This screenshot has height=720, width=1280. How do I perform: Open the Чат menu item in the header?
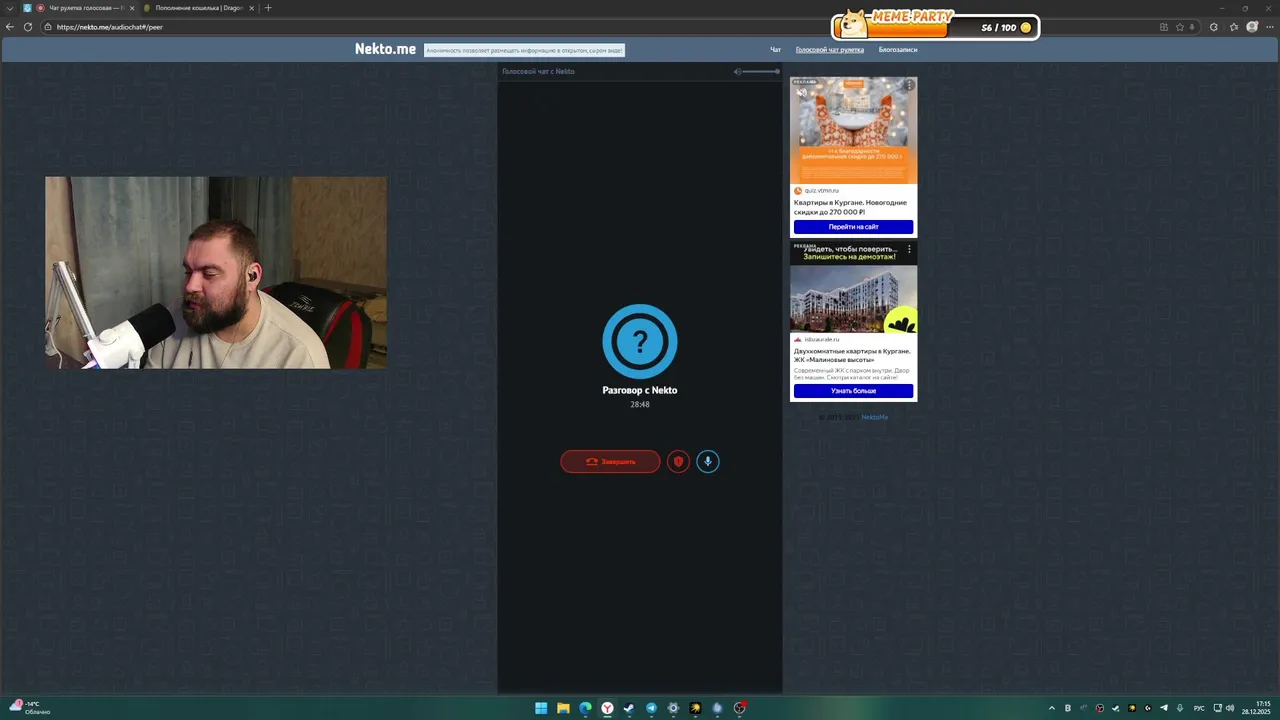tap(775, 49)
